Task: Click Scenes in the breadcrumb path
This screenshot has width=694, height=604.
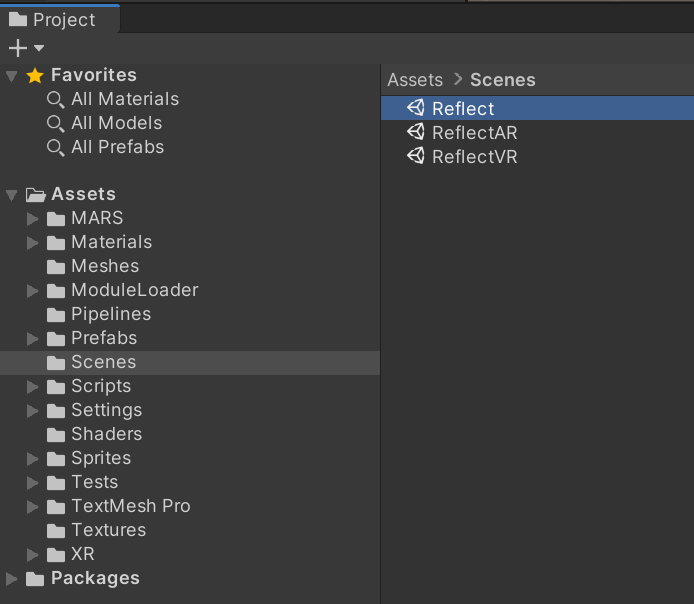Action: (x=503, y=80)
